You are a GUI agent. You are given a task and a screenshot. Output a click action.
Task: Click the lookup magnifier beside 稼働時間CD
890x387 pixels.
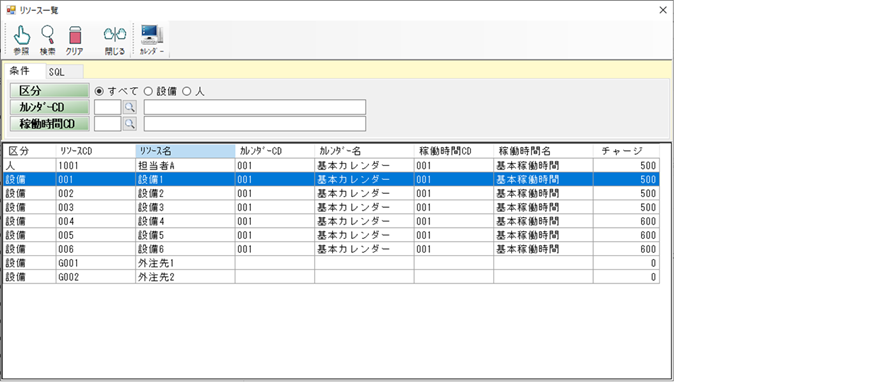coord(130,124)
